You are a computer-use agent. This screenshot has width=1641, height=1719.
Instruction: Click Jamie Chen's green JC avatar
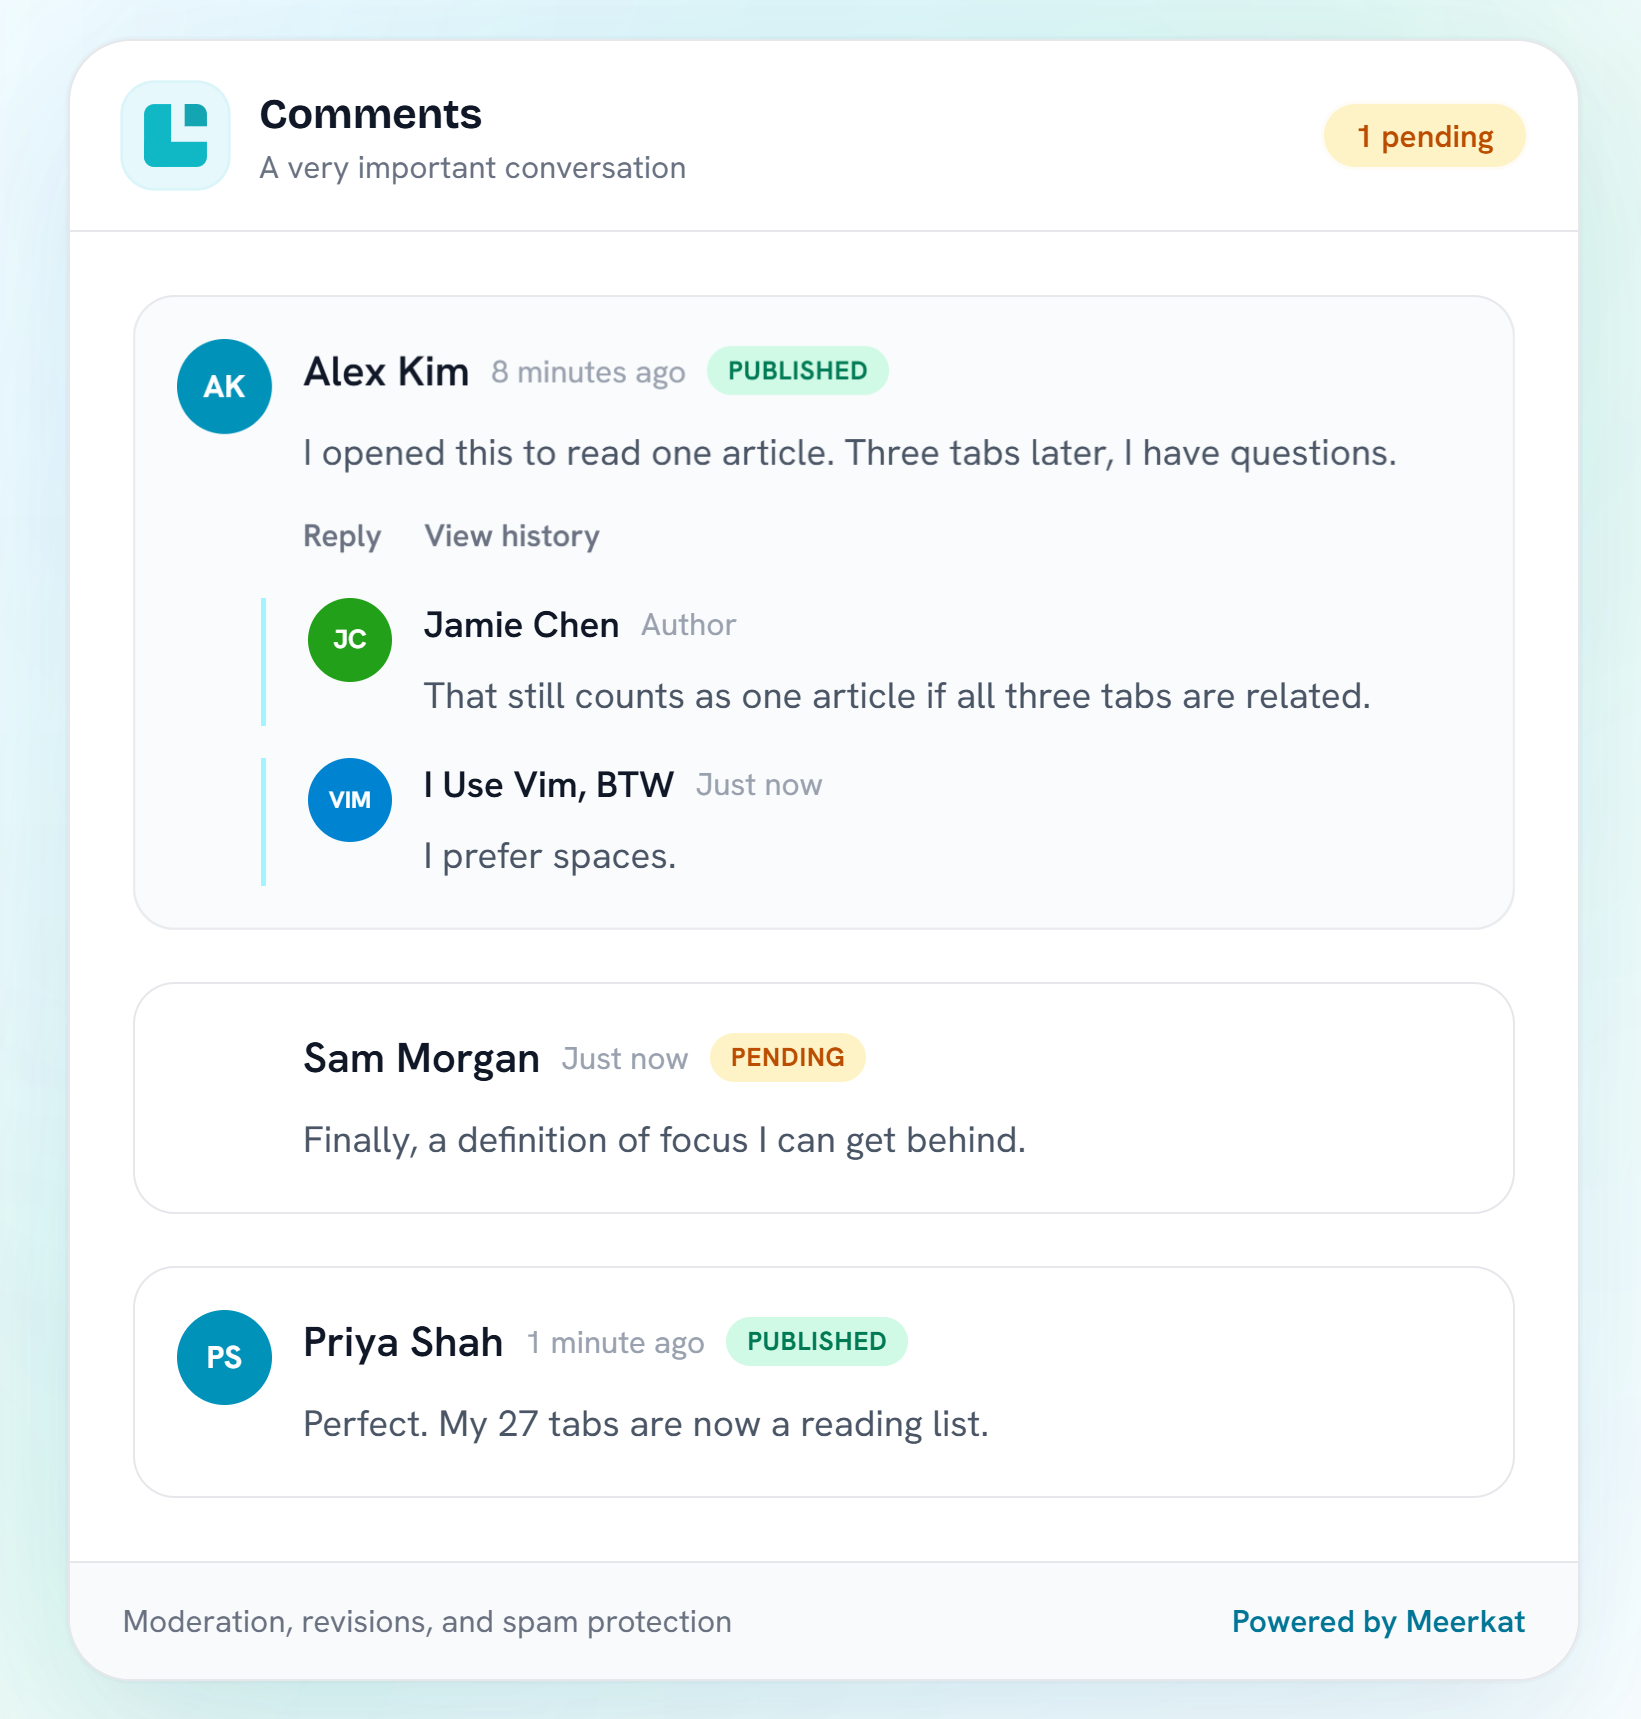pyautogui.click(x=349, y=640)
